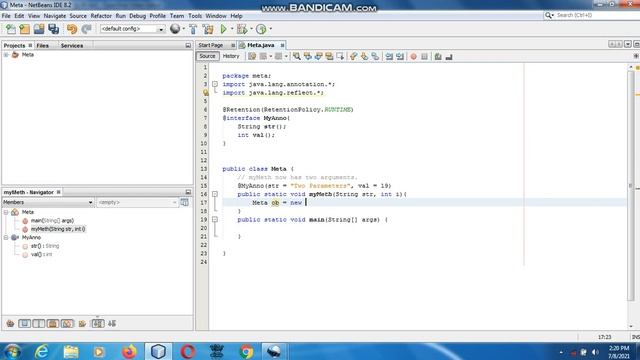Click the History view button
Image resolution: width=640 pixels, height=360 pixels.
tap(231, 56)
